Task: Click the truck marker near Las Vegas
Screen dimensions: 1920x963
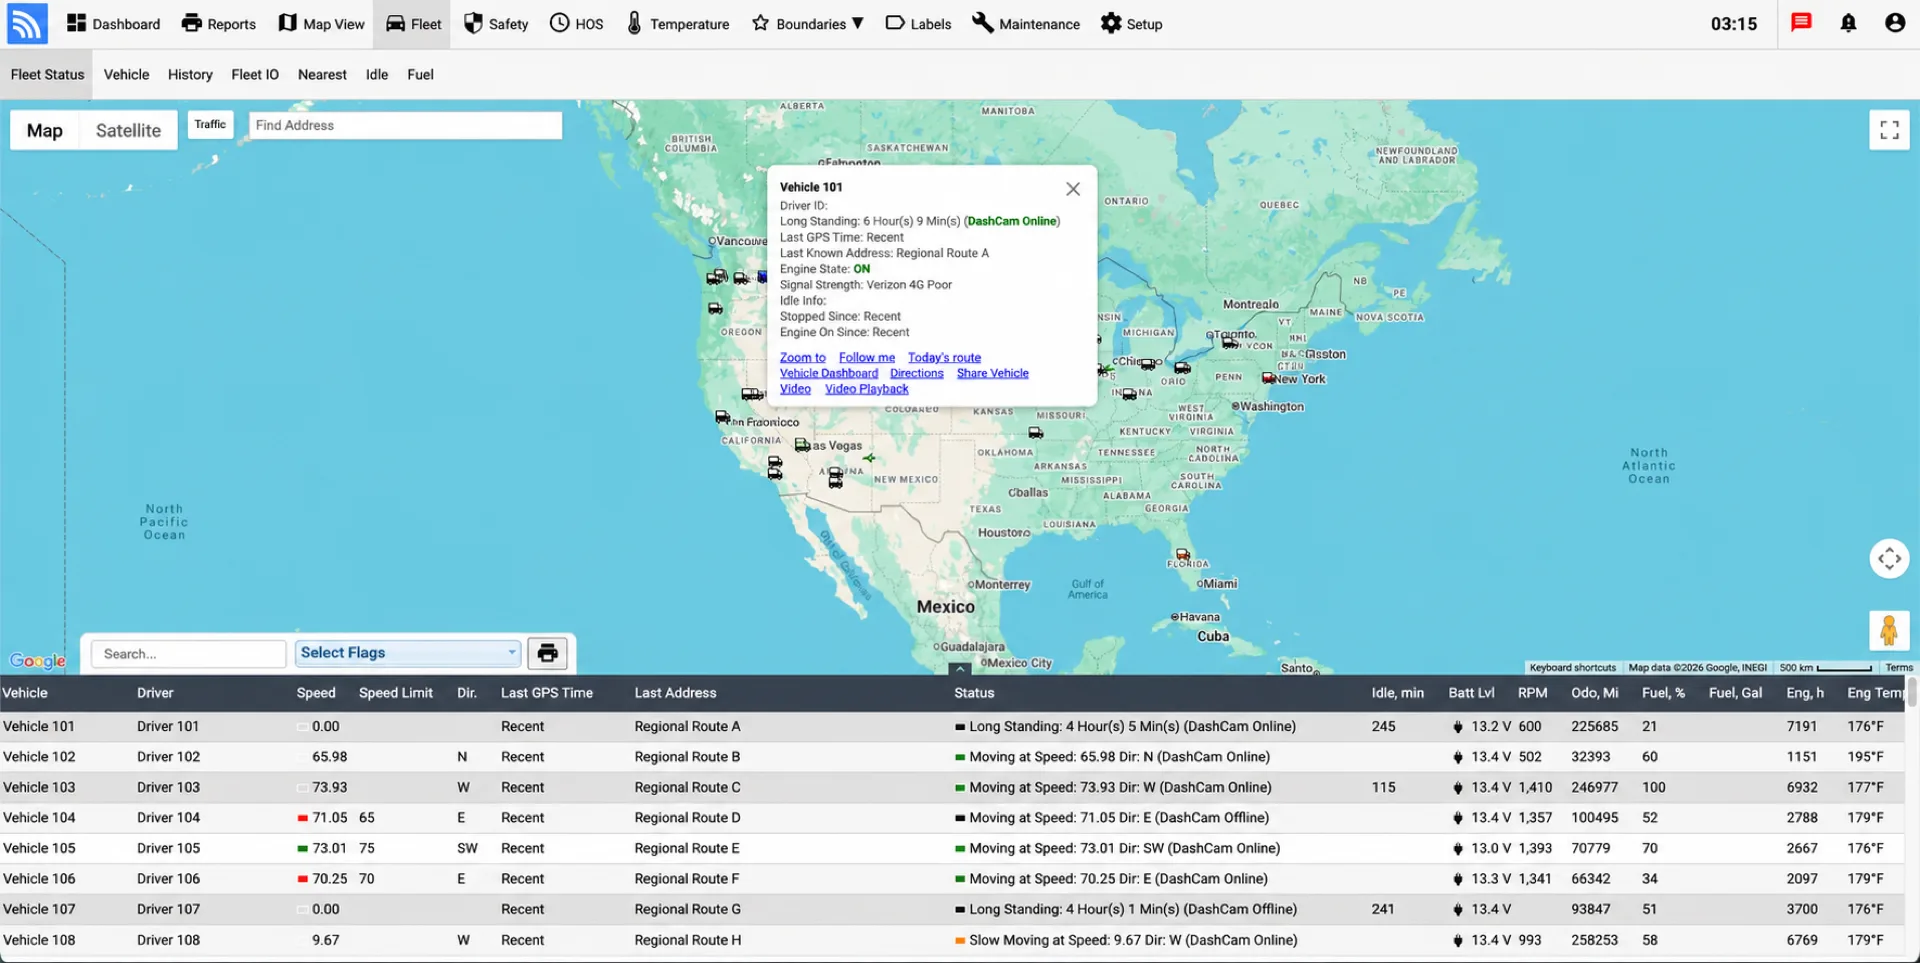Action: (x=802, y=445)
